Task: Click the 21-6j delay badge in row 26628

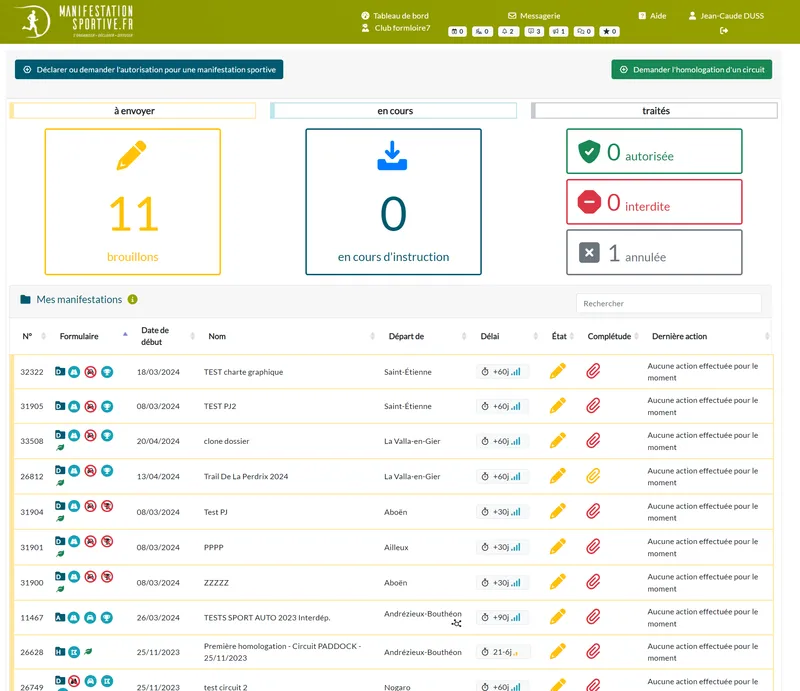Action: (x=502, y=652)
